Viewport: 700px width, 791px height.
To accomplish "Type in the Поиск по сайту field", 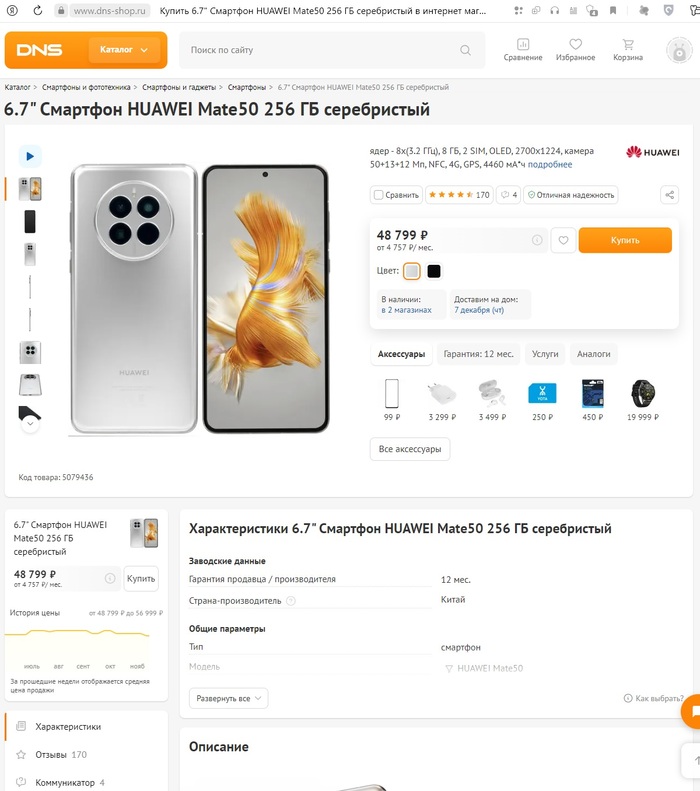I will [320, 50].
